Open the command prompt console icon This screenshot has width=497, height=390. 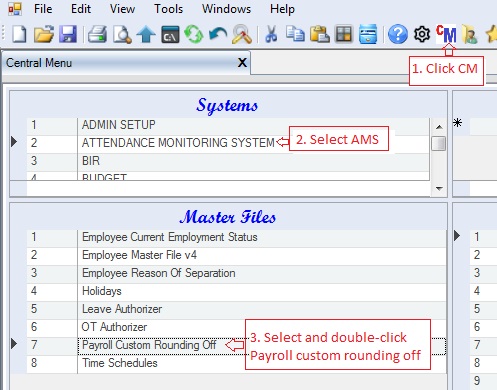170,34
